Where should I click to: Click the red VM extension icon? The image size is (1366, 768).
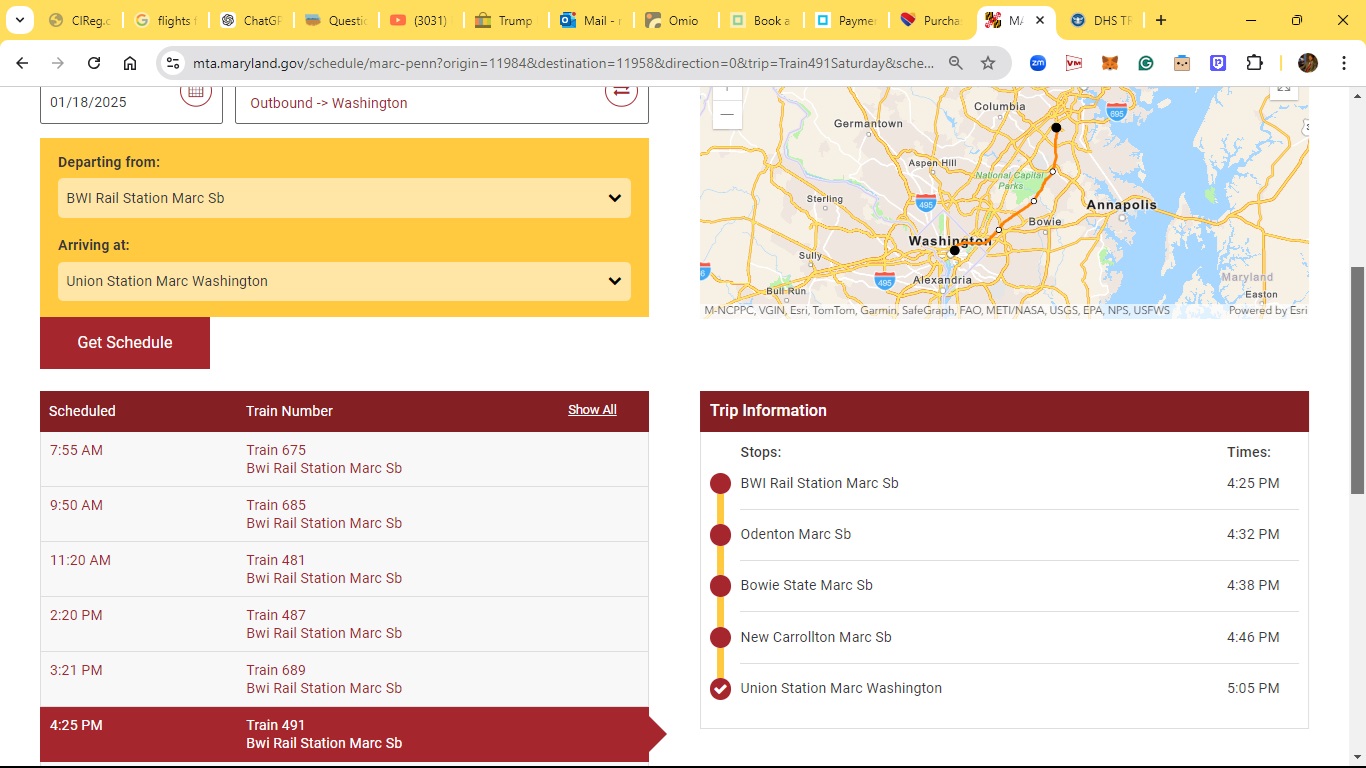pos(1074,63)
